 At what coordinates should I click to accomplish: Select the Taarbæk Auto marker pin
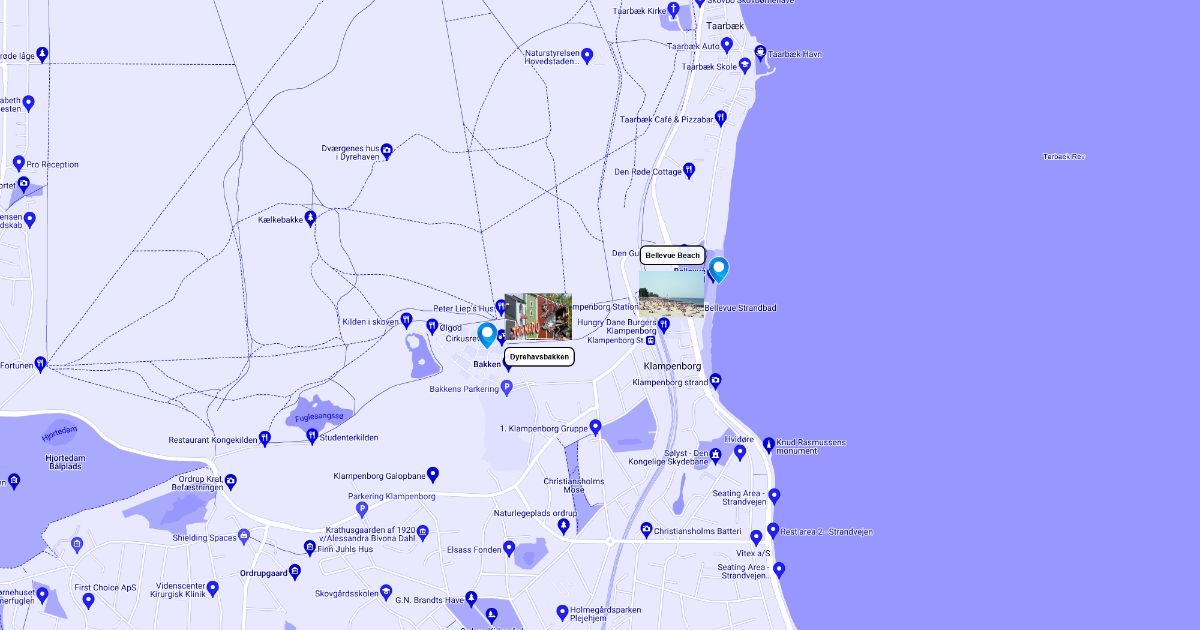click(x=727, y=45)
